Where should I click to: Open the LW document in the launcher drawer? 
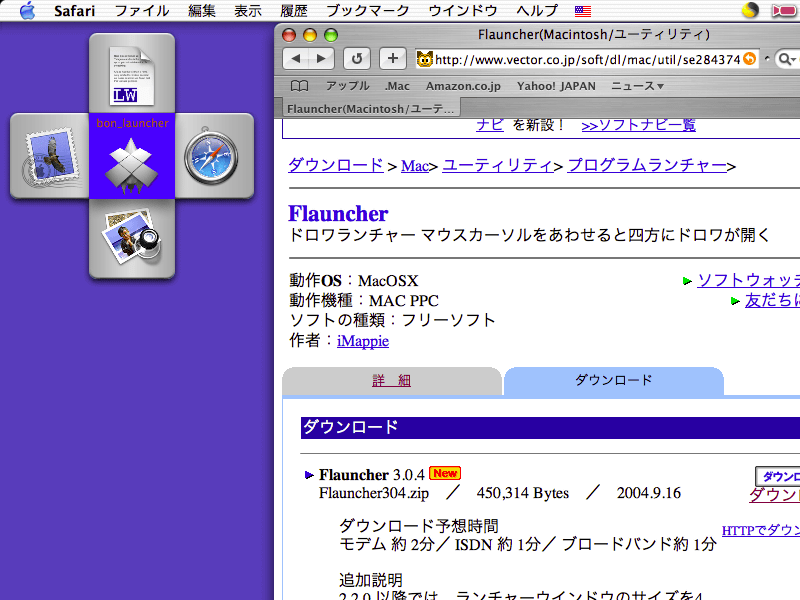[x=132, y=76]
